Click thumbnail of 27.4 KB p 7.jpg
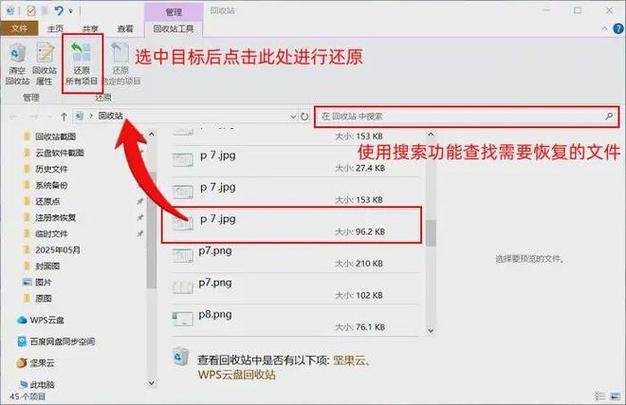The image size is (626, 405). point(182,159)
